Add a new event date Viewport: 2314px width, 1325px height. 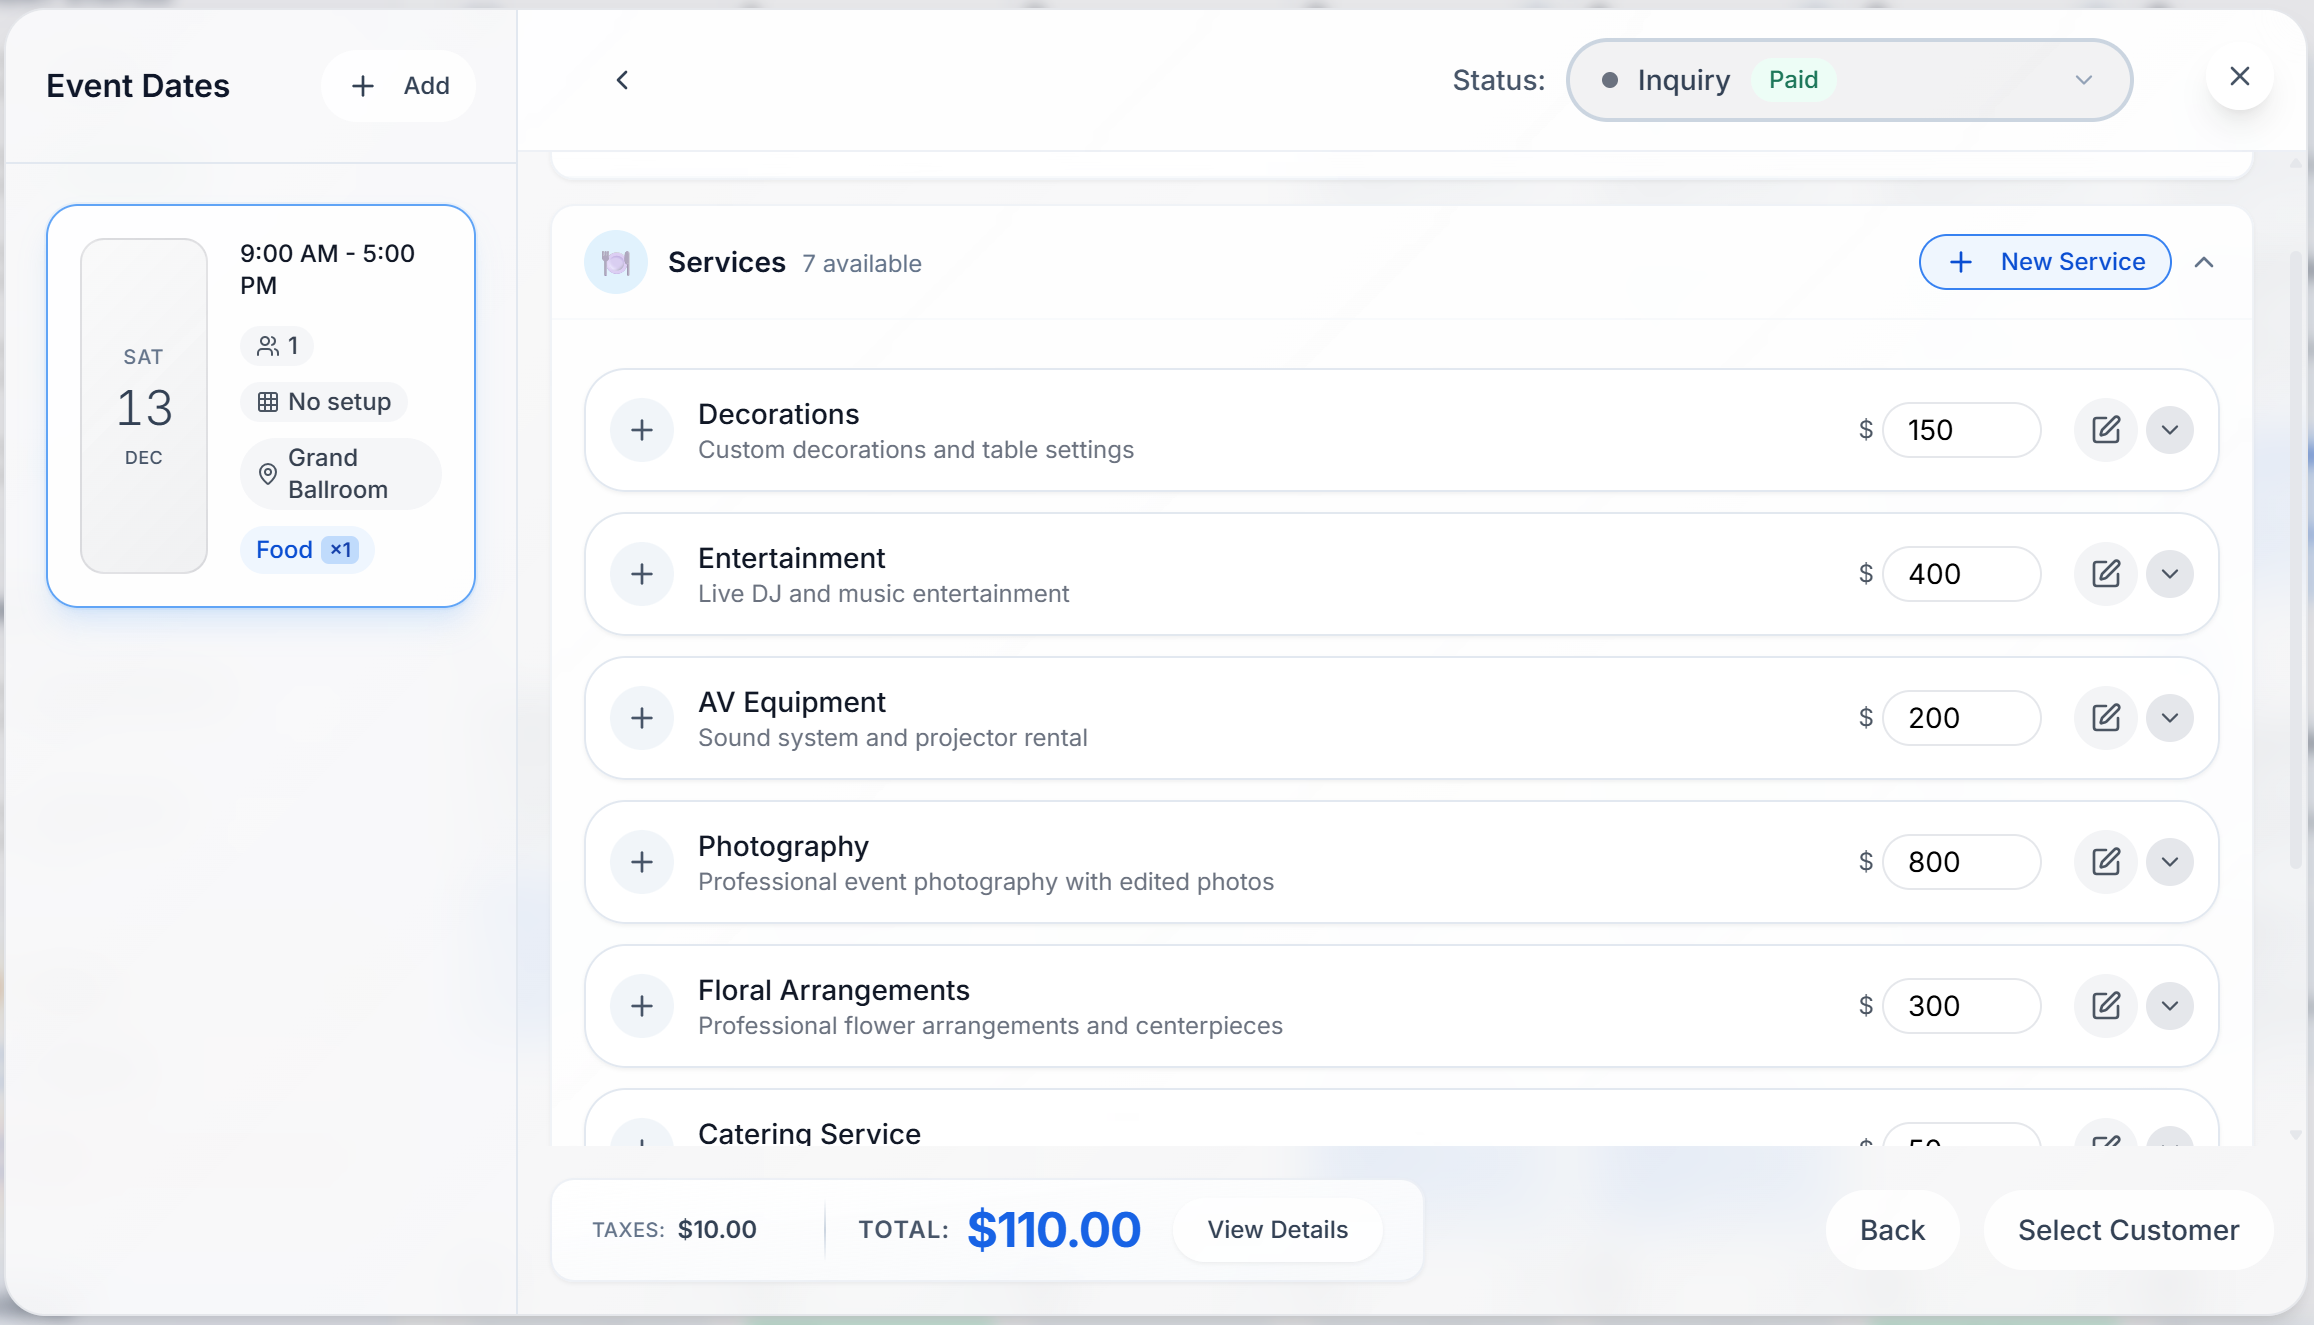pos(400,86)
